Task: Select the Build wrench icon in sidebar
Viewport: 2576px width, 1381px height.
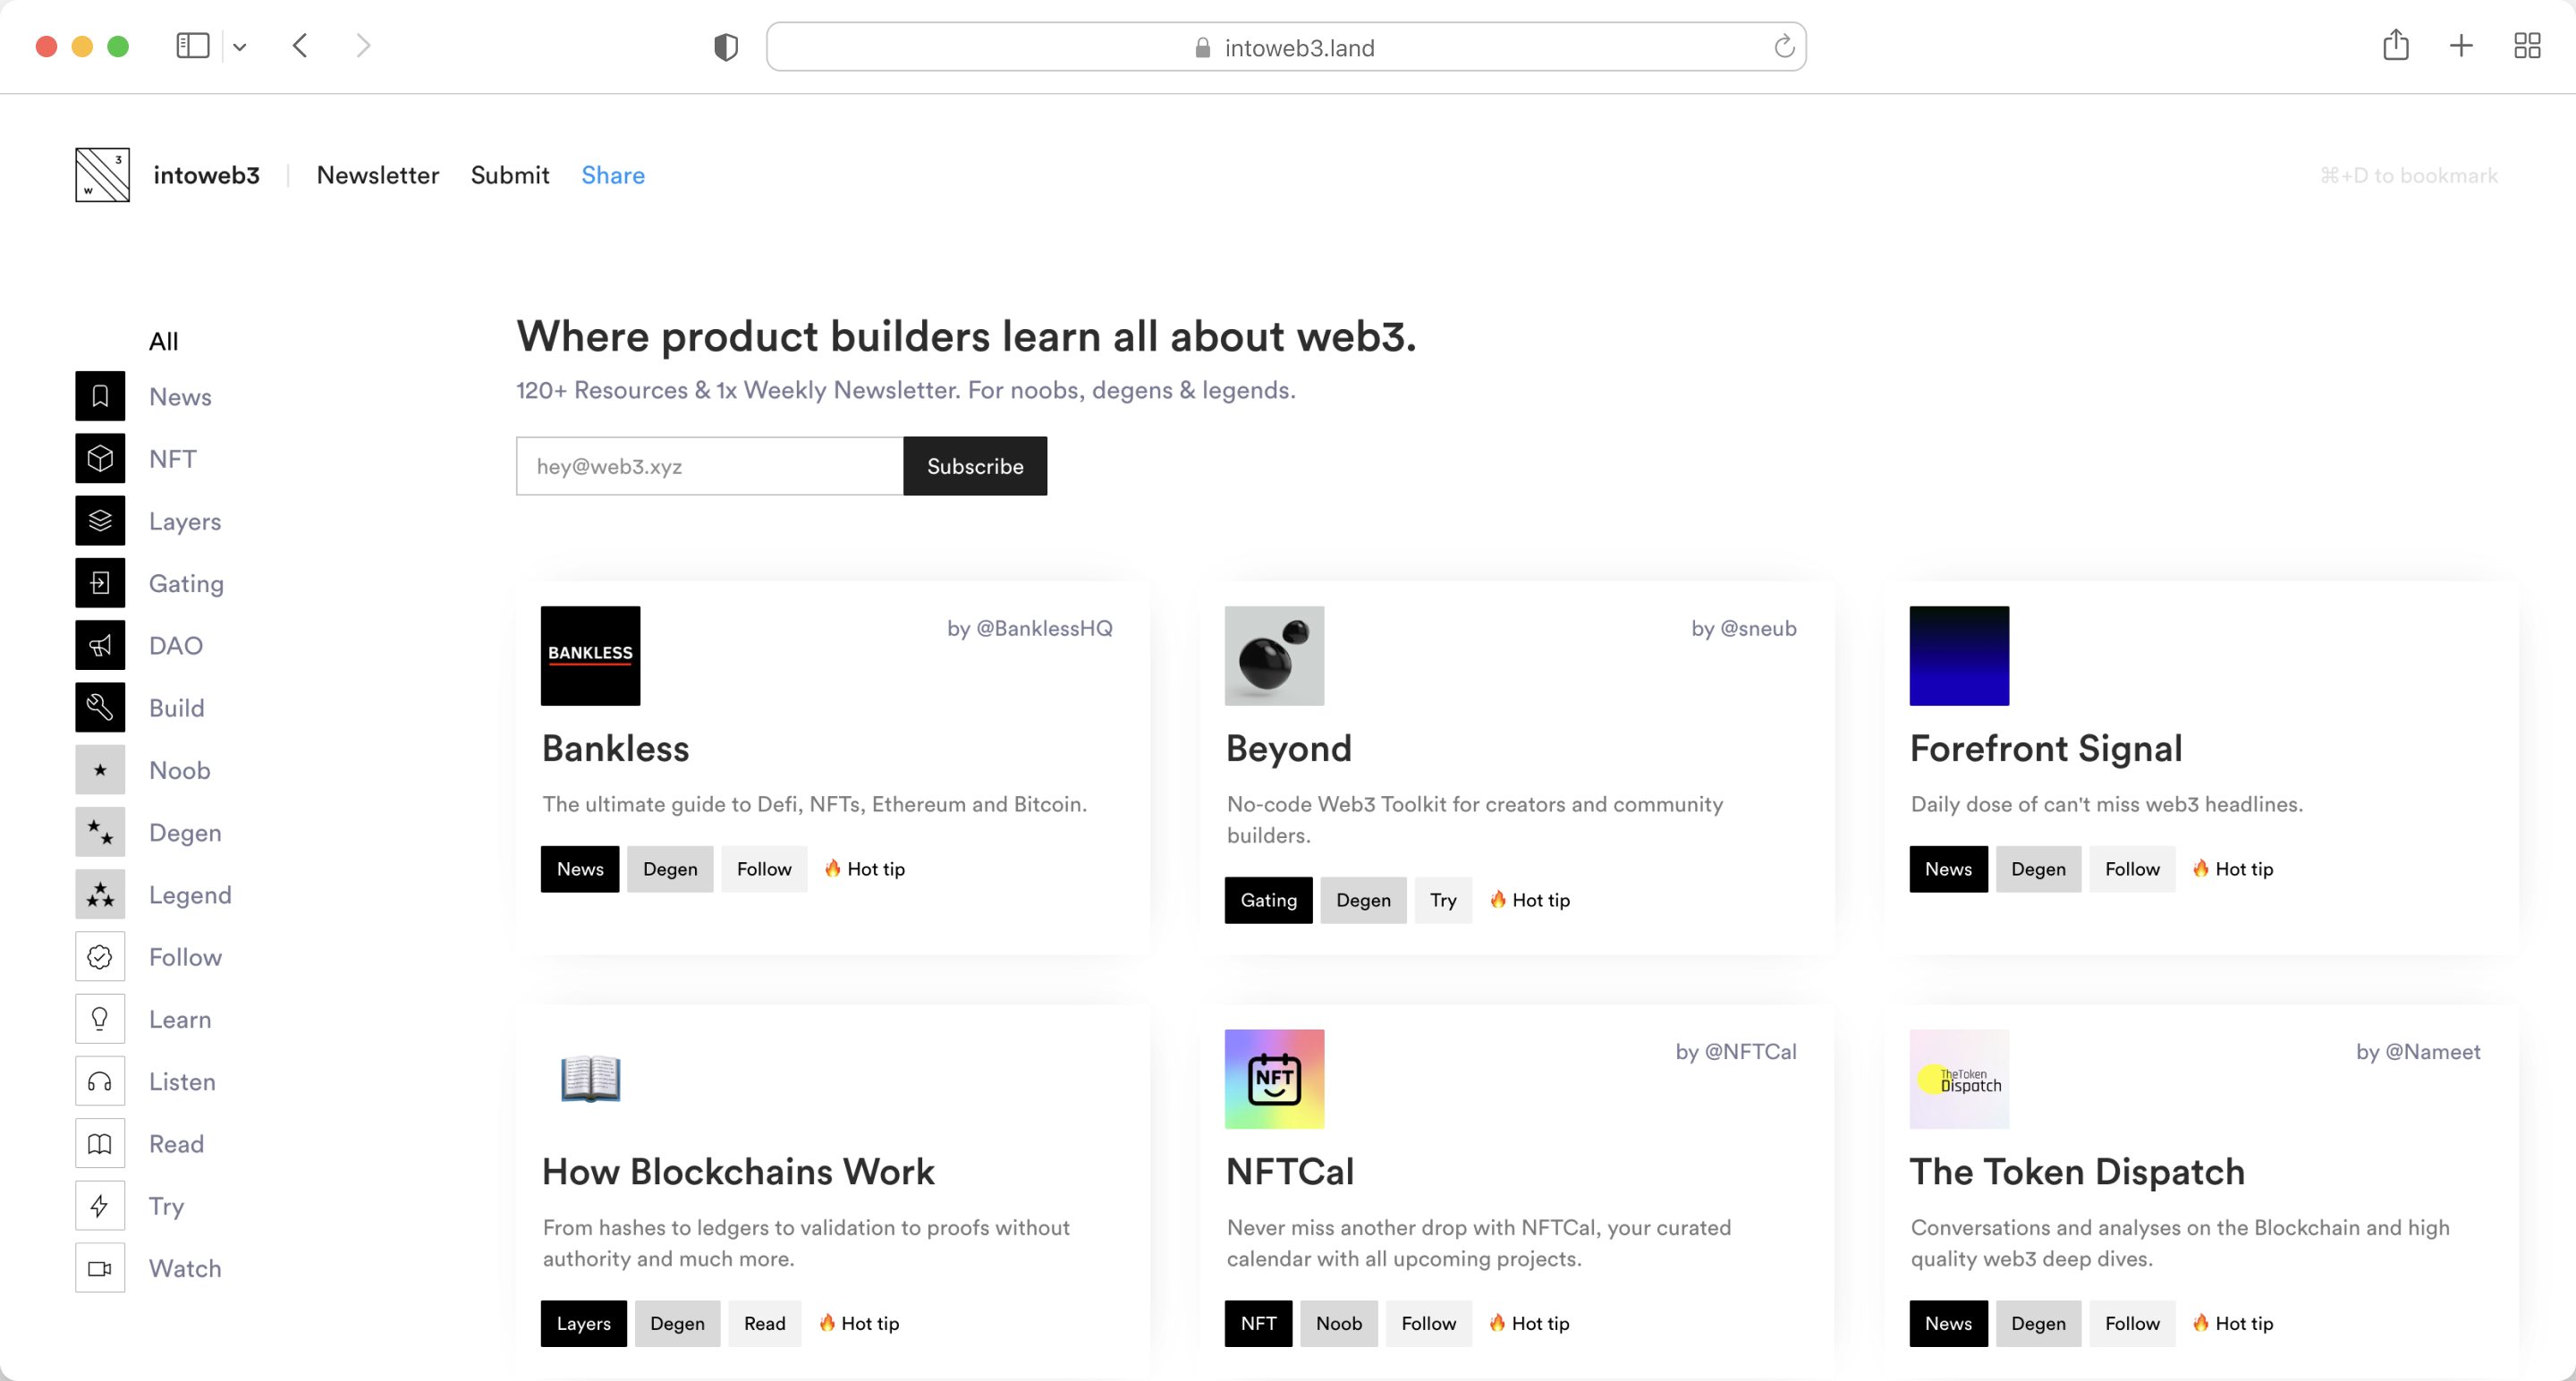Action: 100,707
